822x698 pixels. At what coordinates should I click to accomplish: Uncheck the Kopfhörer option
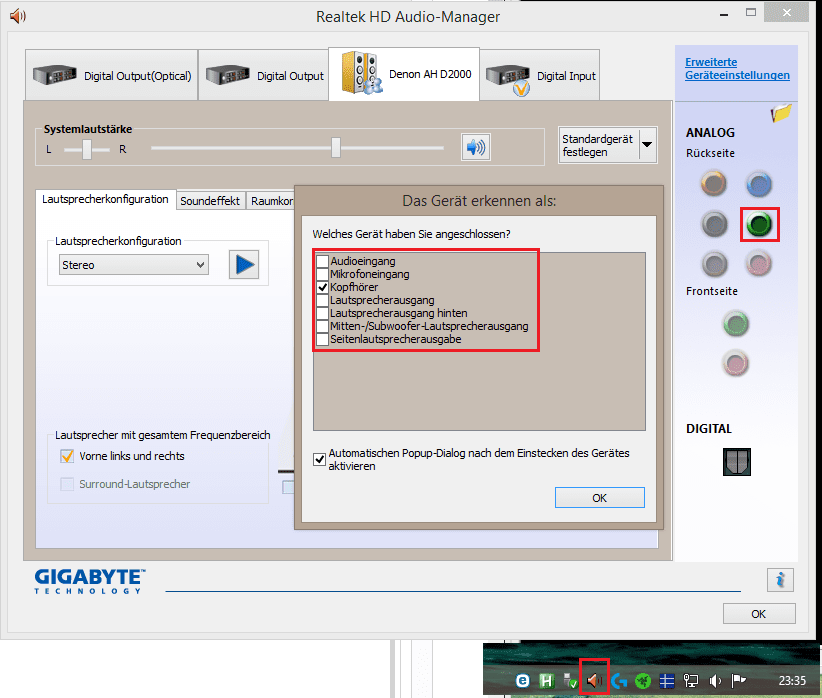pyautogui.click(x=322, y=287)
